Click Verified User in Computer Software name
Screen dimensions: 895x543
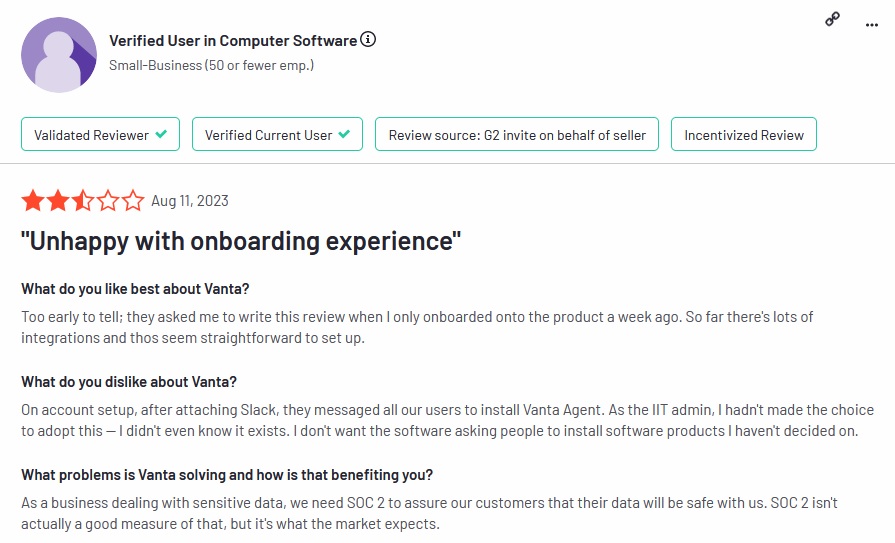pos(232,41)
